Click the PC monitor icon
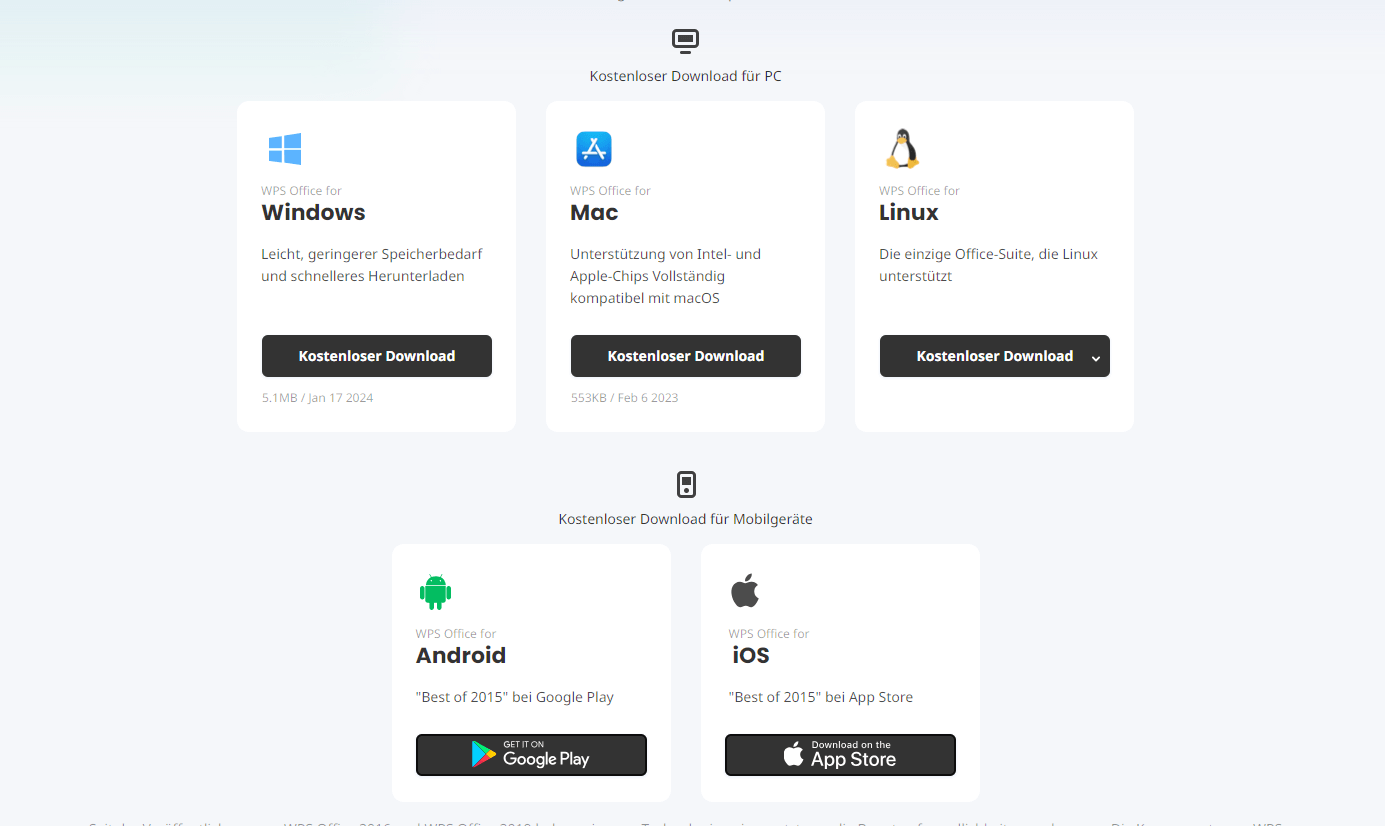This screenshot has width=1385, height=826. click(x=685, y=41)
